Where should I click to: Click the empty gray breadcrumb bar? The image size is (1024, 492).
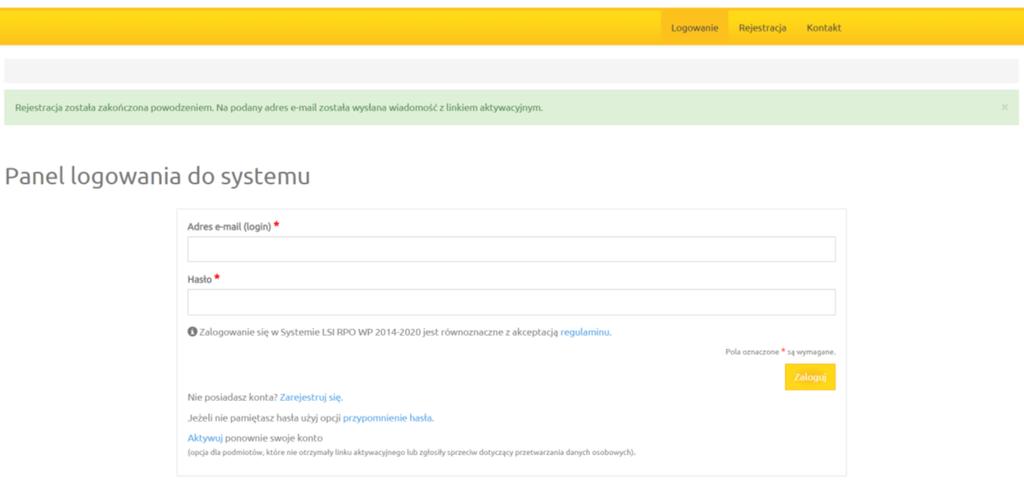click(x=511, y=71)
